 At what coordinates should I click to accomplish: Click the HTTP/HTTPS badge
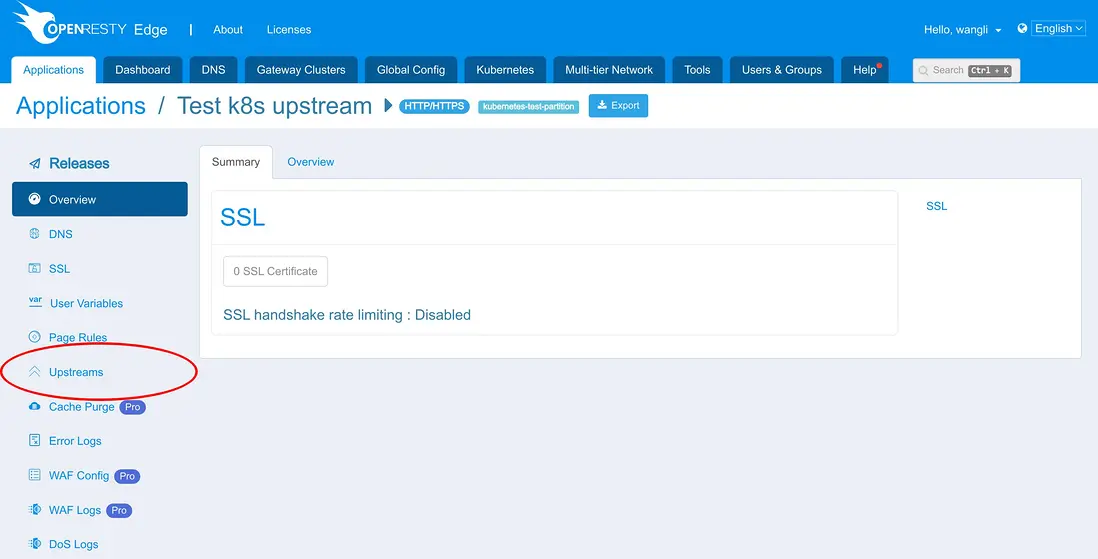pyautogui.click(x=434, y=106)
